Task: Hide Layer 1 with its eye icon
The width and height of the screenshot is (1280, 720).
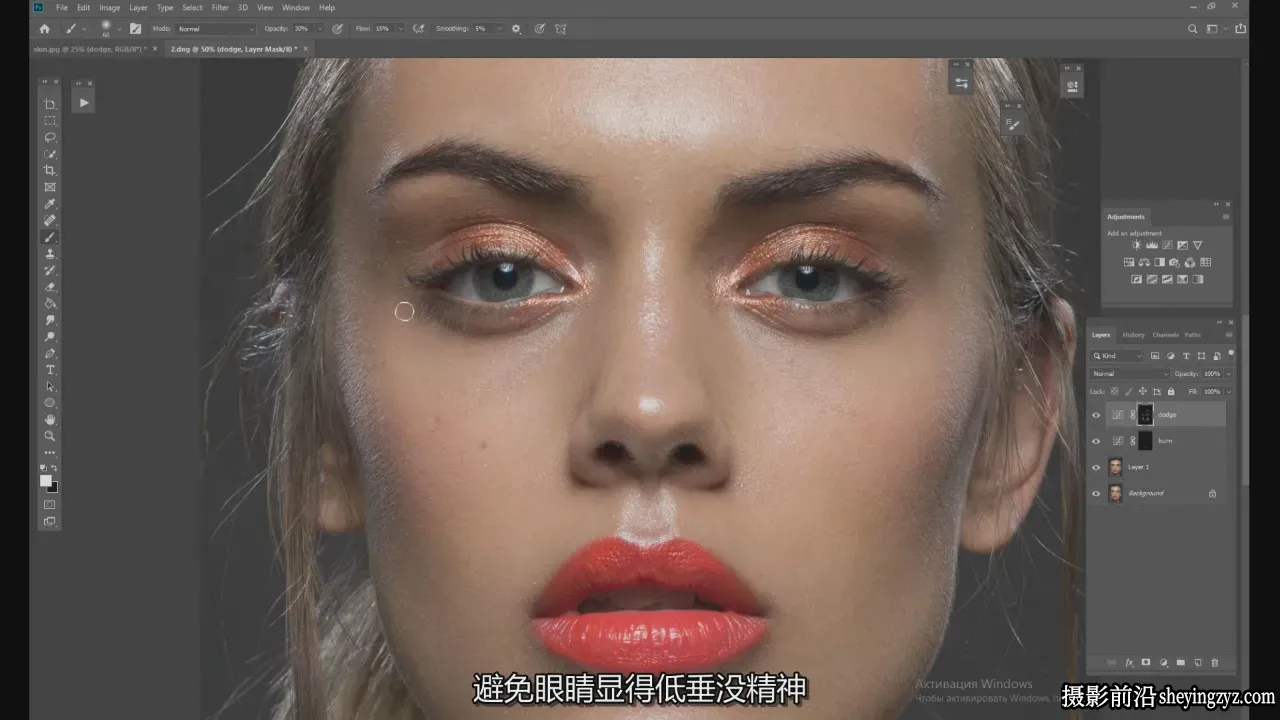Action: (1096, 467)
